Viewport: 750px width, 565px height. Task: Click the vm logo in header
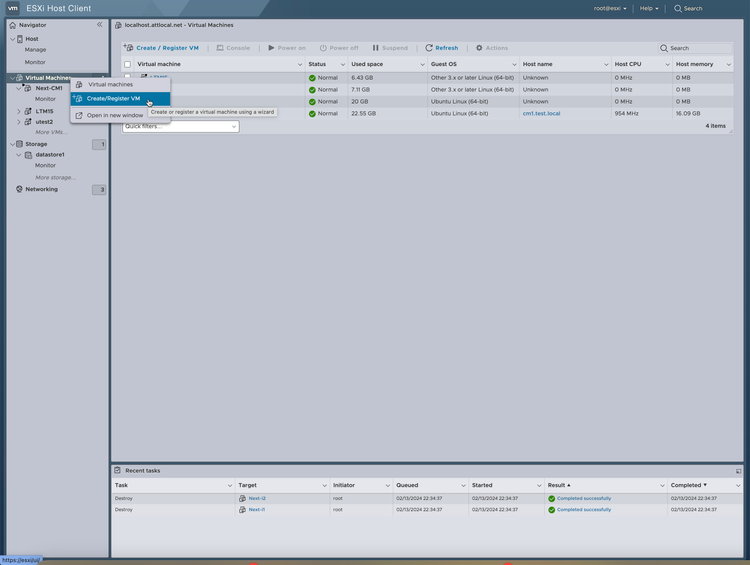pos(13,8)
